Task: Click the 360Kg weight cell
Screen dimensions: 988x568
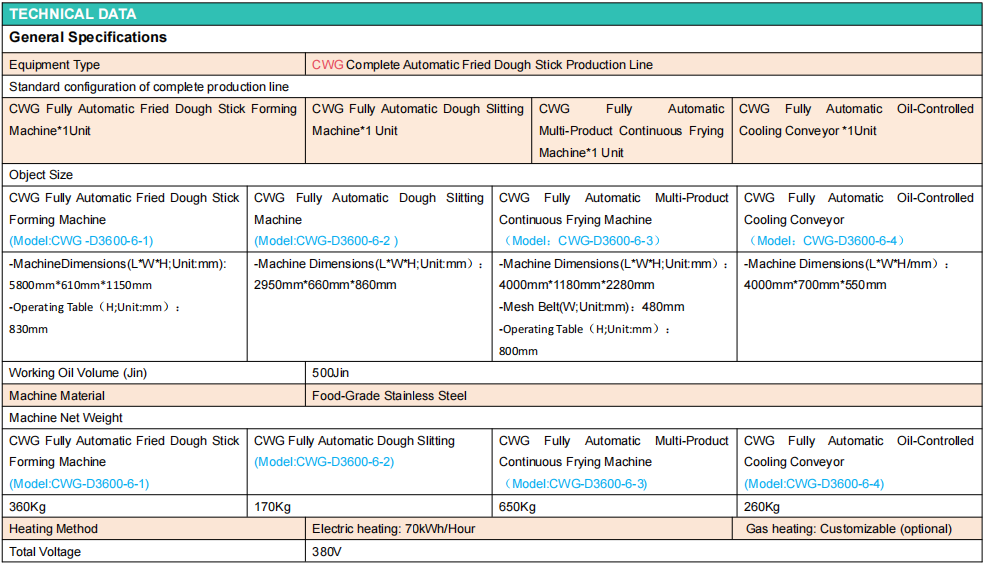Action: click(x=27, y=507)
